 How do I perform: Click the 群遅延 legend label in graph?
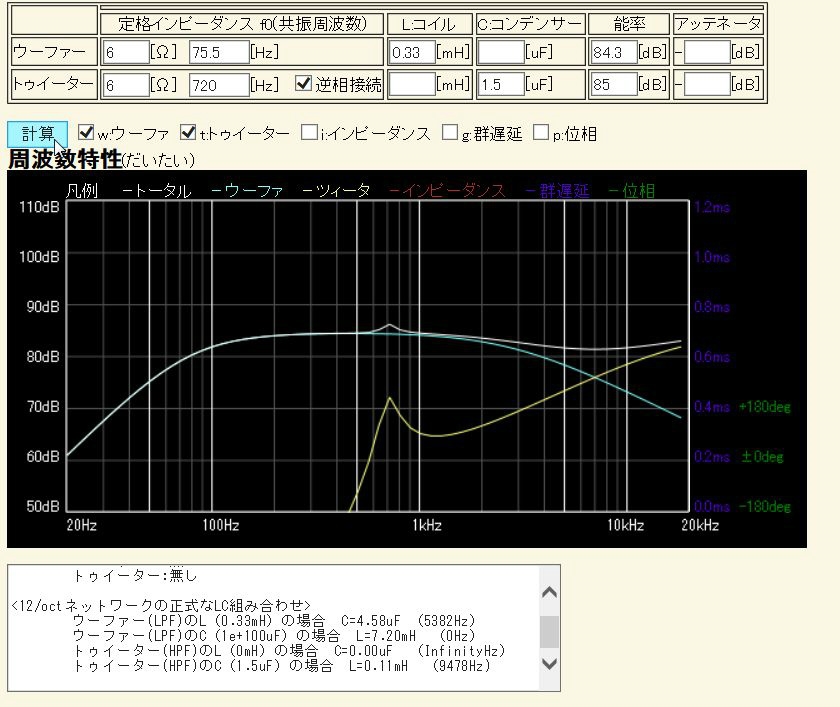click(x=558, y=191)
